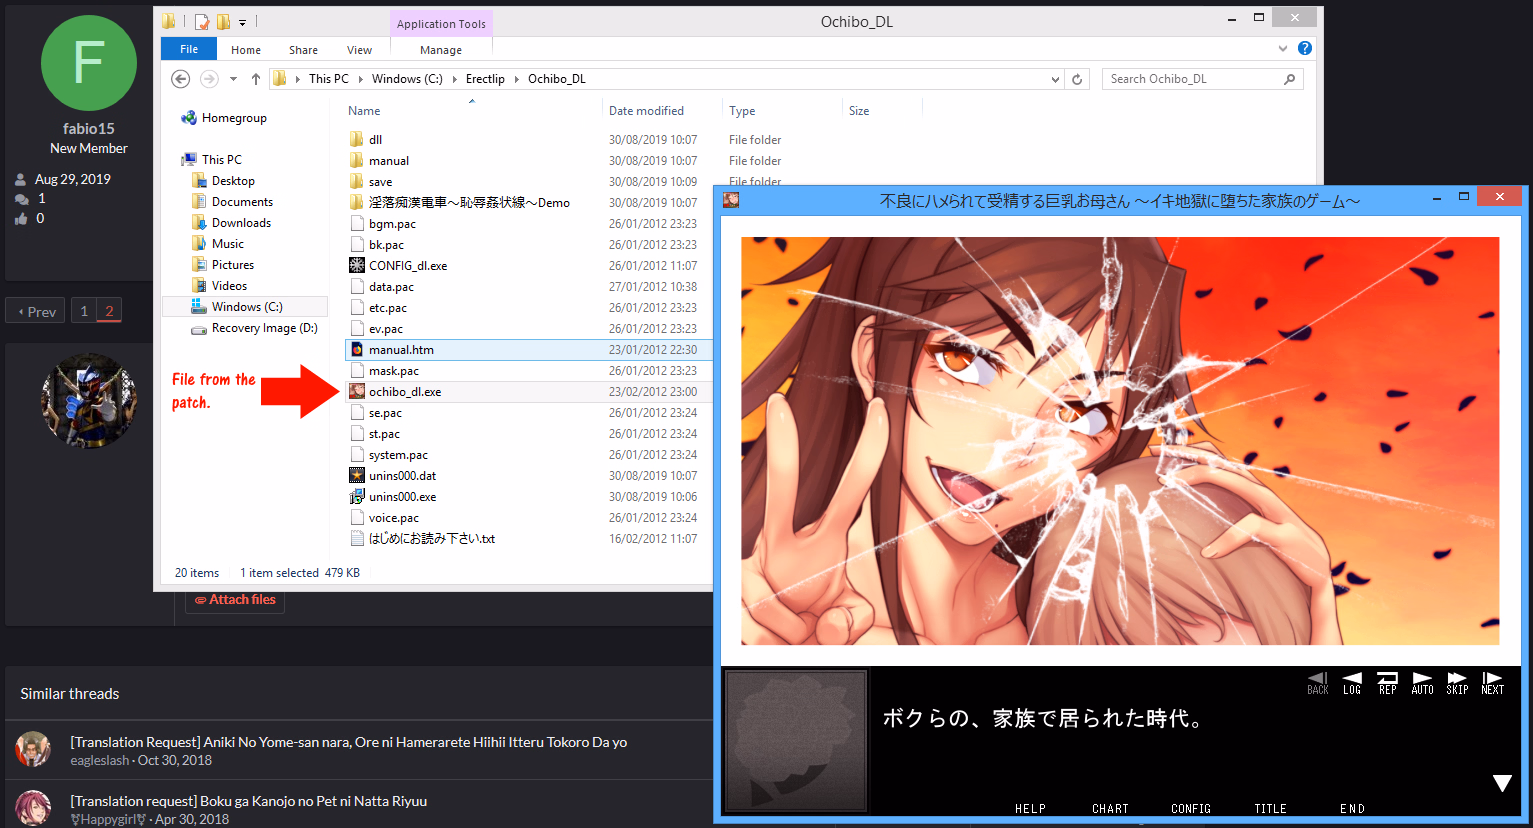The height and width of the screenshot is (828, 1533).
Task: Open CHART in the game menu
Action: pos(1110,809)
